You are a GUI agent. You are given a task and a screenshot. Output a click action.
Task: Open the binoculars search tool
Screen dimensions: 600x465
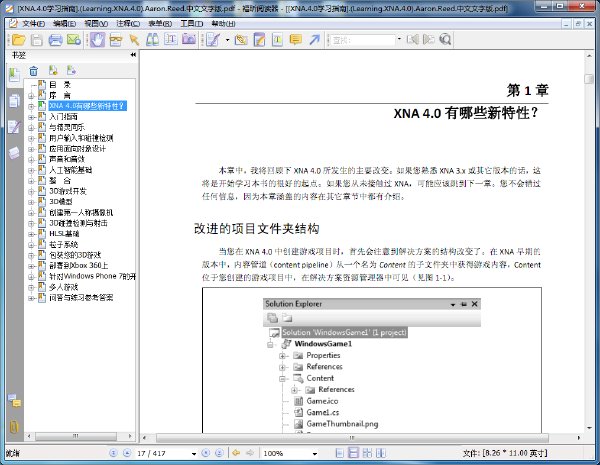[x=152, y=39]
